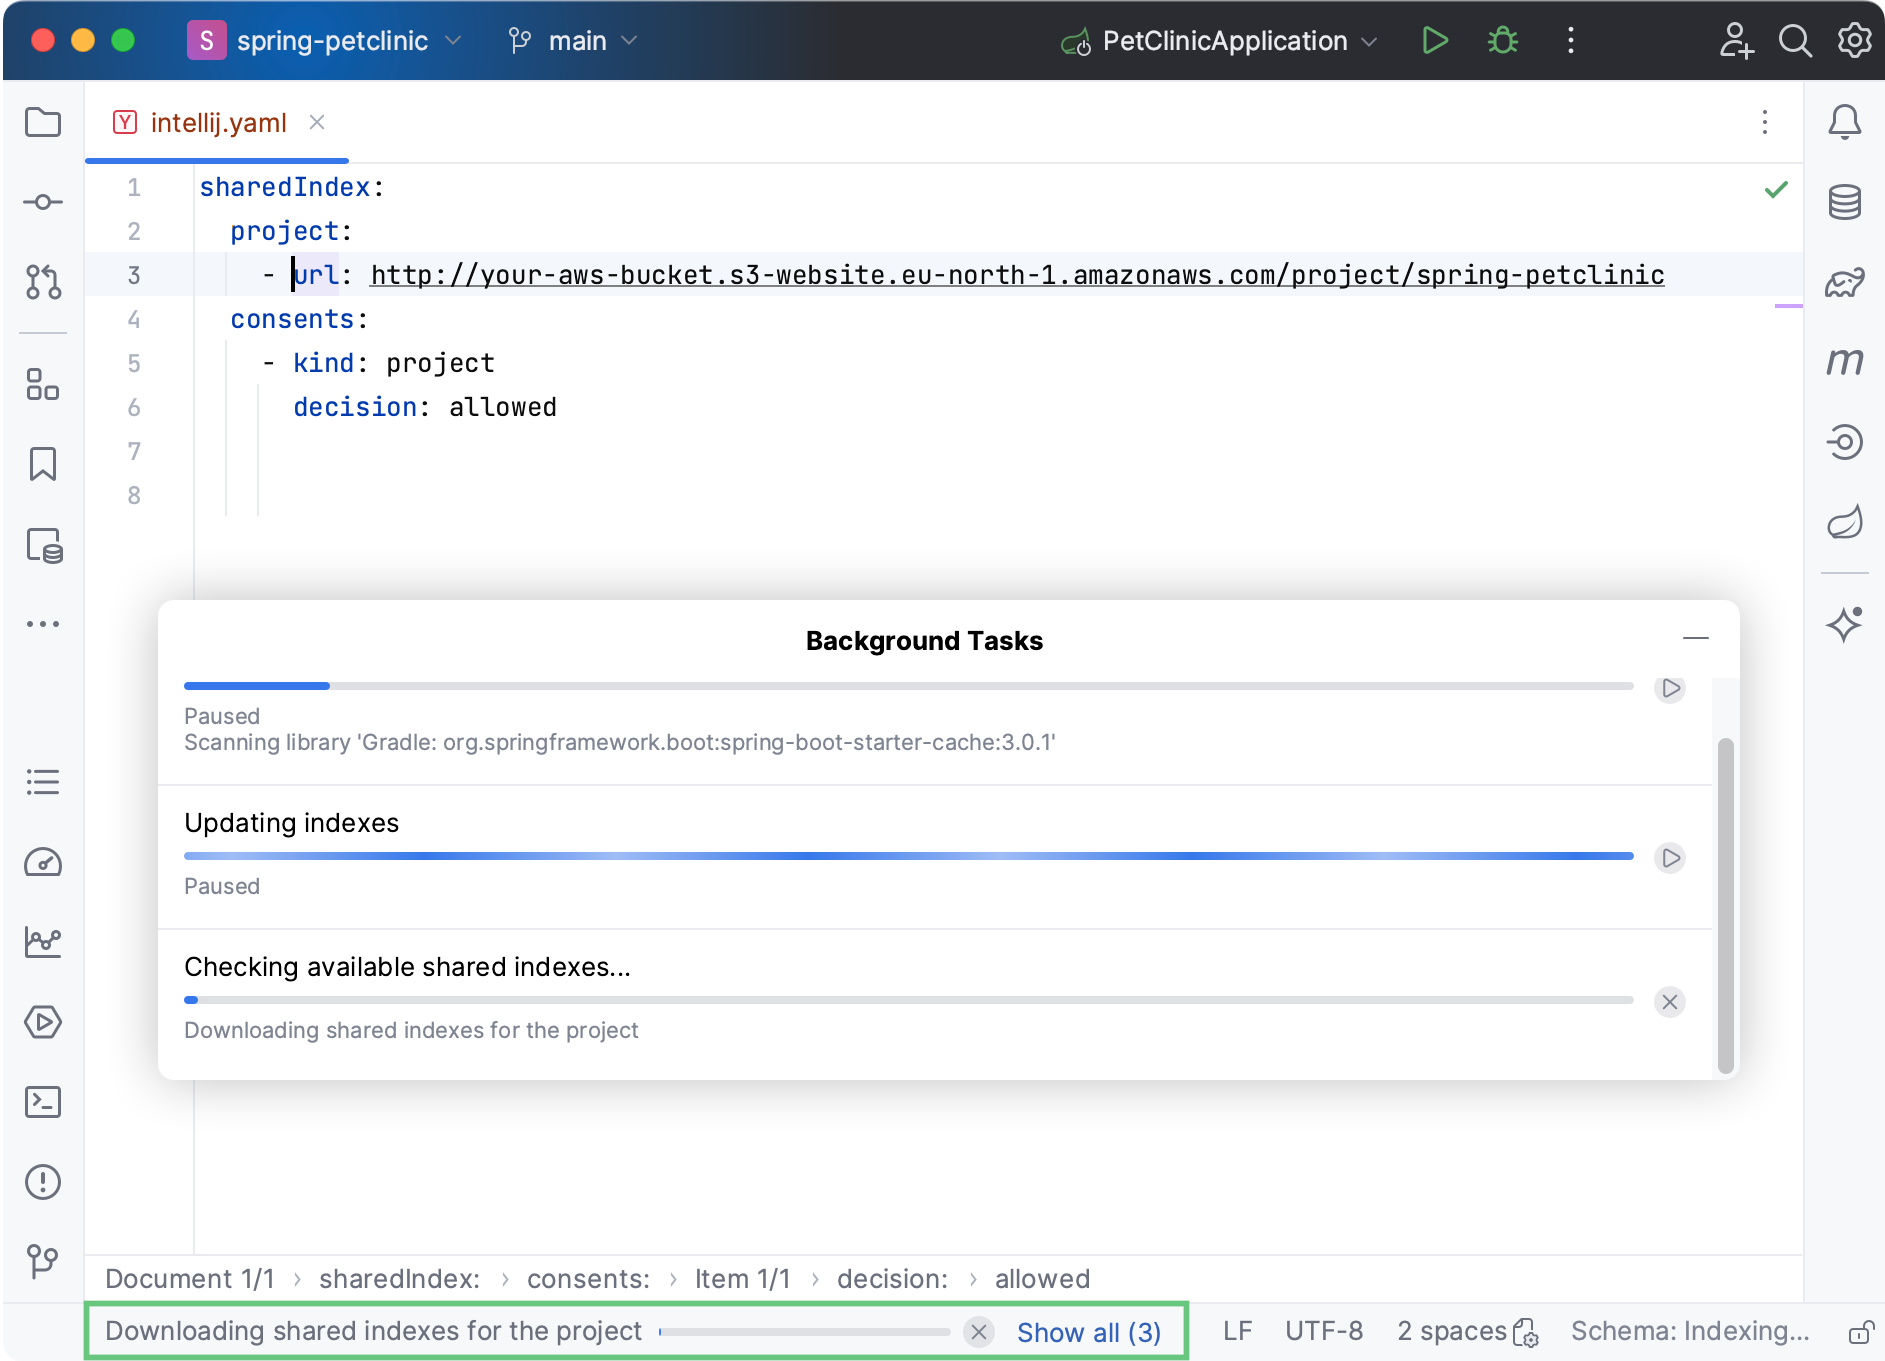Image resolution: width=1885 pixels, height=1361 pixels.
Task: Open the Project tool window folder icon
Action: coord(43,123)
